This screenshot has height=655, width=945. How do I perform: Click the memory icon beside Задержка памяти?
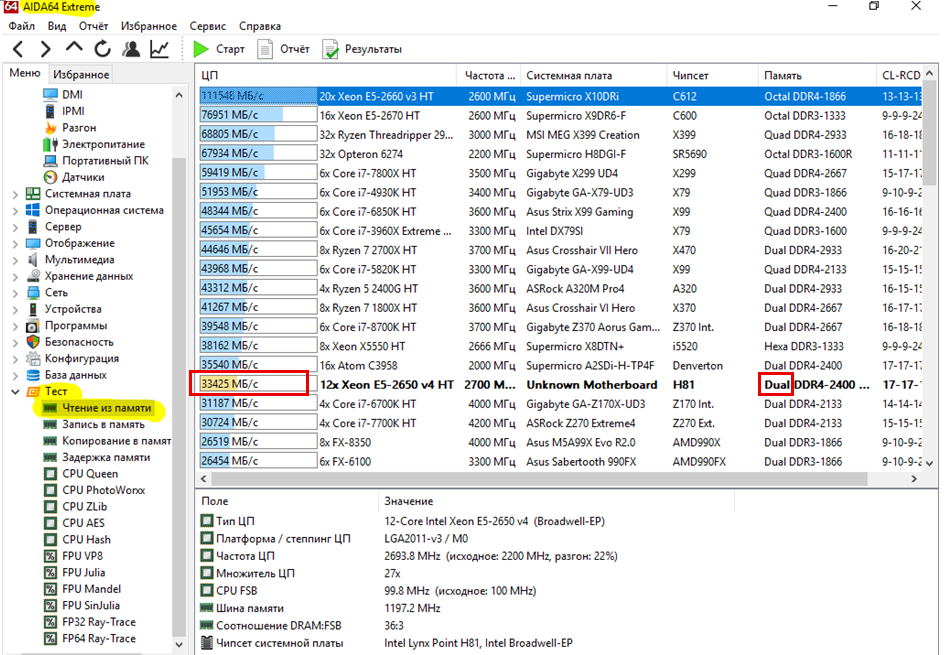[51, 457]
